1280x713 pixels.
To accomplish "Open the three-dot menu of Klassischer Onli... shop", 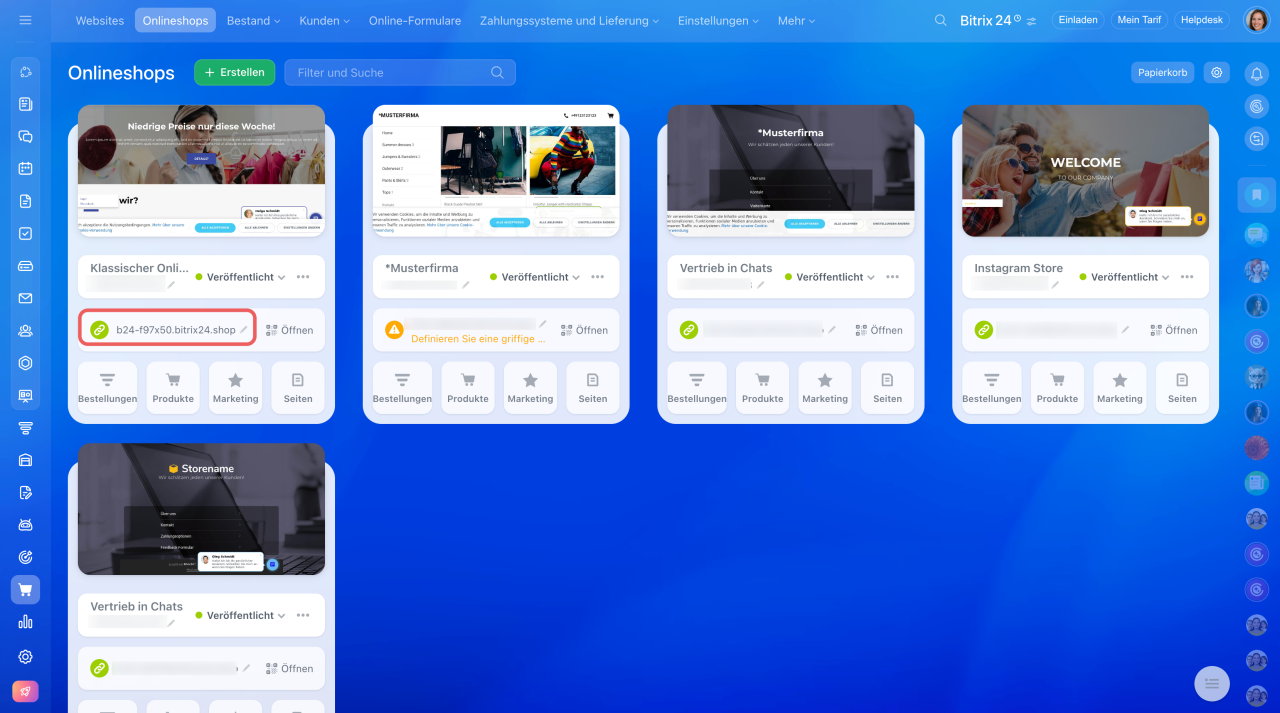I will (303, 277).
